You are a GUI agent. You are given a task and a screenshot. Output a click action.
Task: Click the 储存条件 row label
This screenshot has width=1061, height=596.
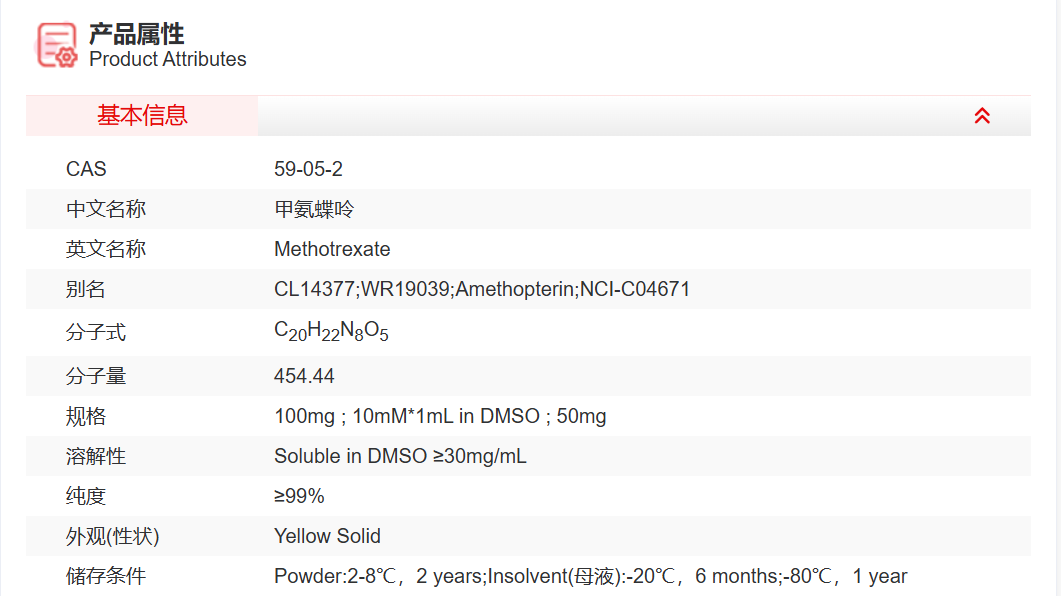pyautogui.click(x=106, y=576)
